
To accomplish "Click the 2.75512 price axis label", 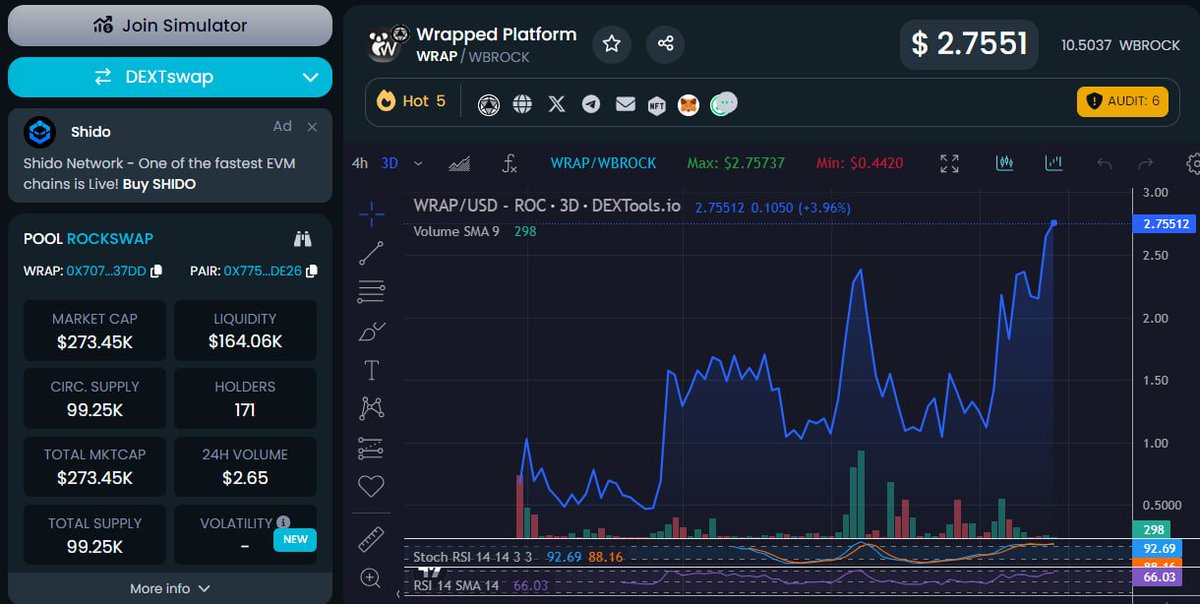I will 1165,224.
